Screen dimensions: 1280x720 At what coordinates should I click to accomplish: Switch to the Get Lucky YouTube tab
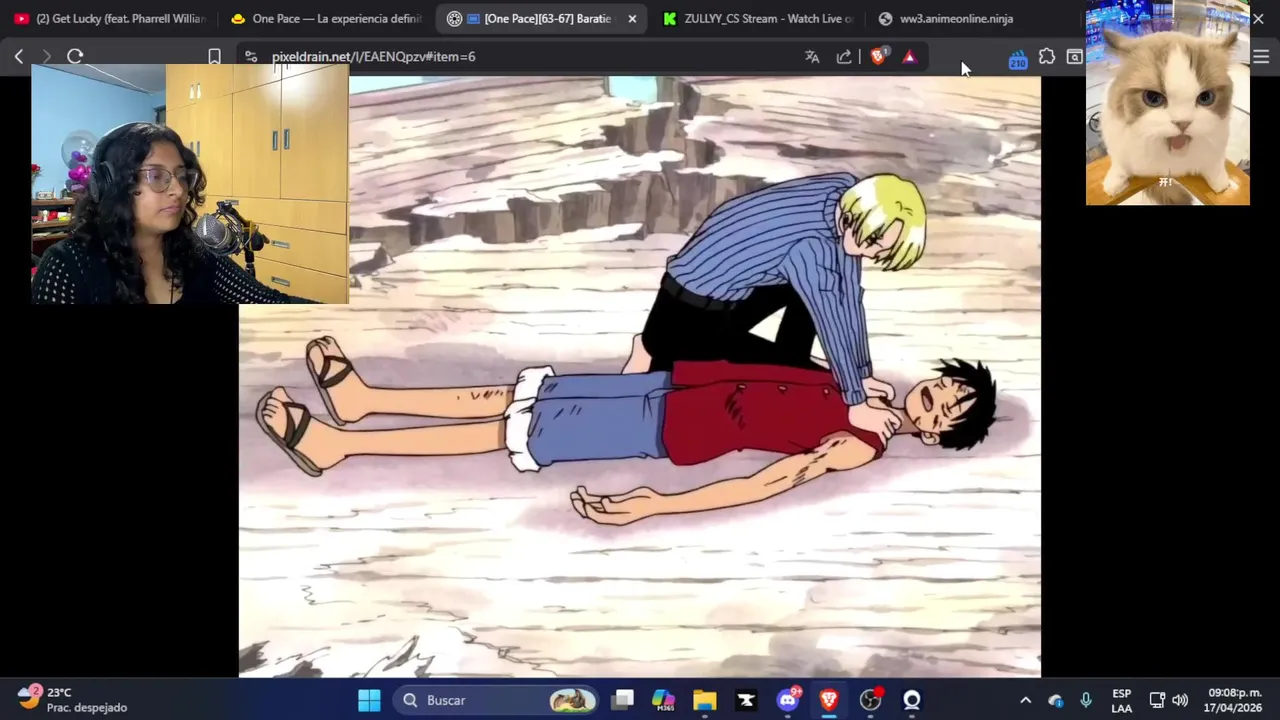click(110, 19)
